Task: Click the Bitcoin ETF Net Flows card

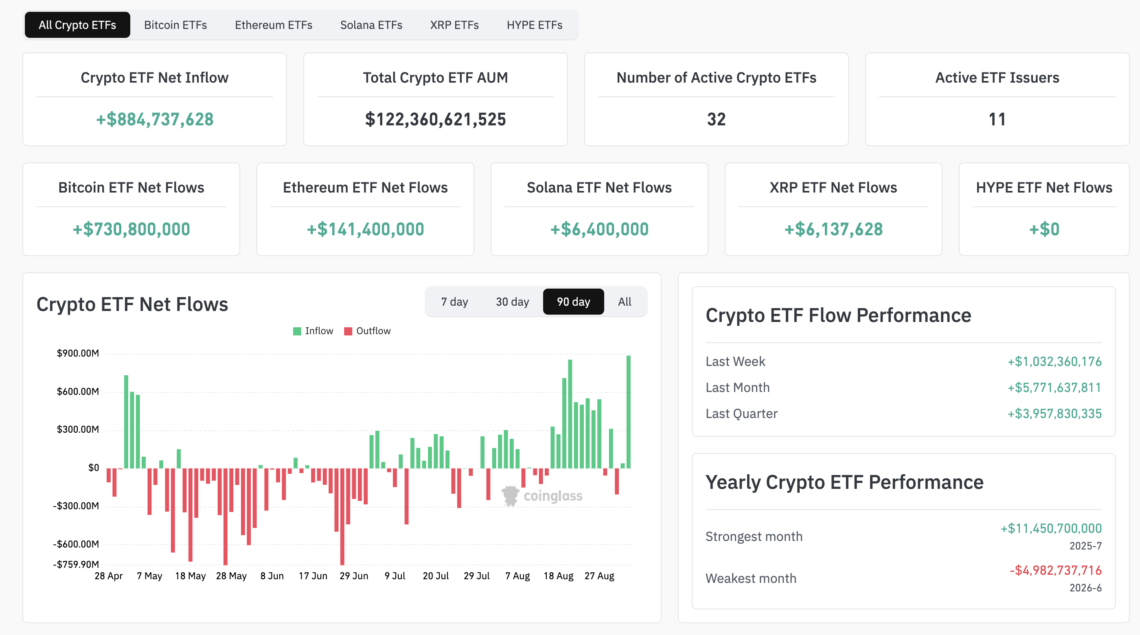Action: click(131, 209)
